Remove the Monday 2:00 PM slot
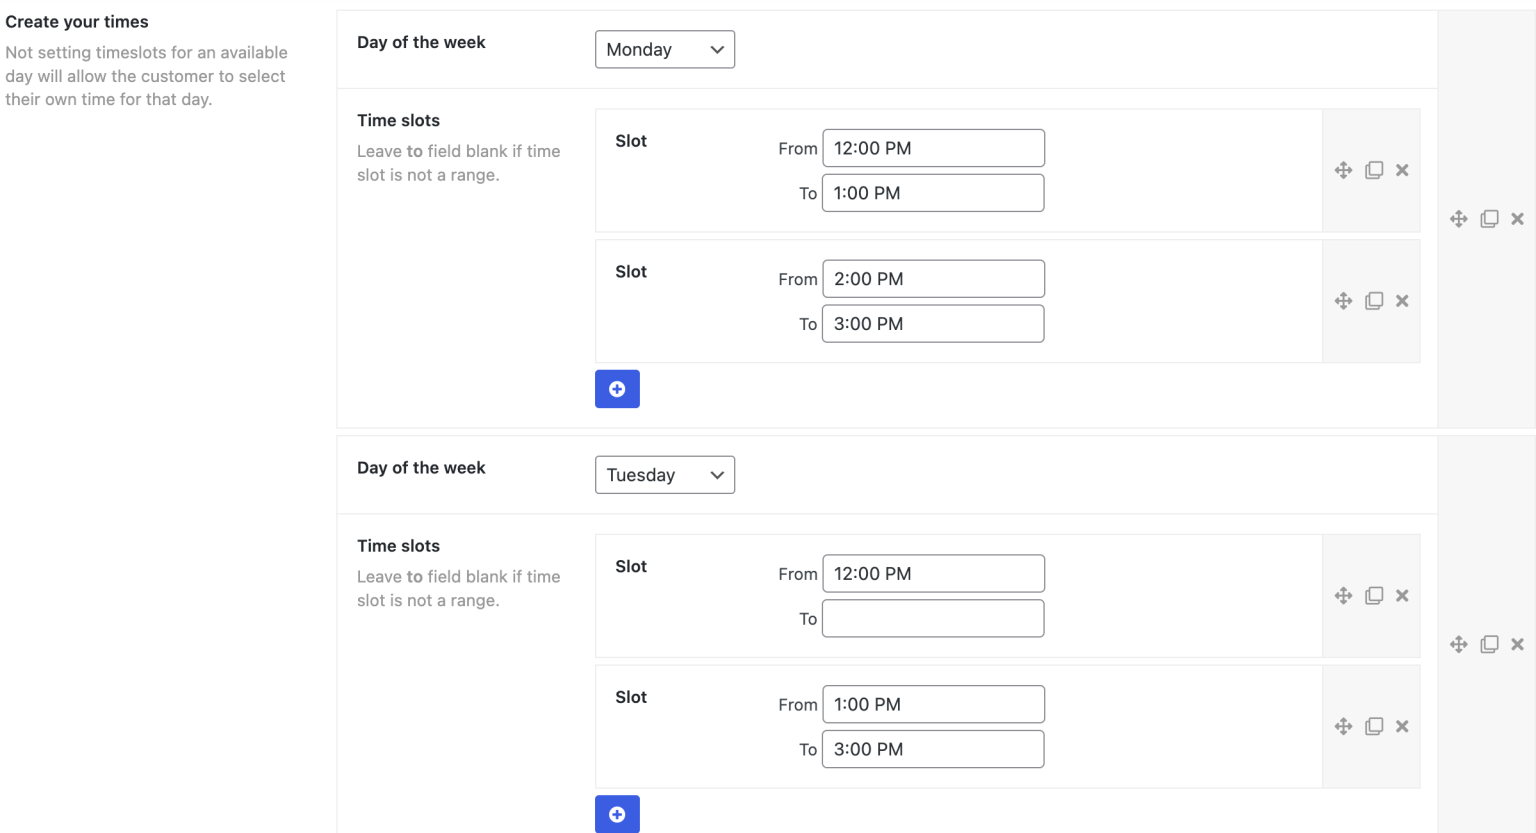The height and width of the screenshot is (833, 1536). click(x=1401, y=300)
